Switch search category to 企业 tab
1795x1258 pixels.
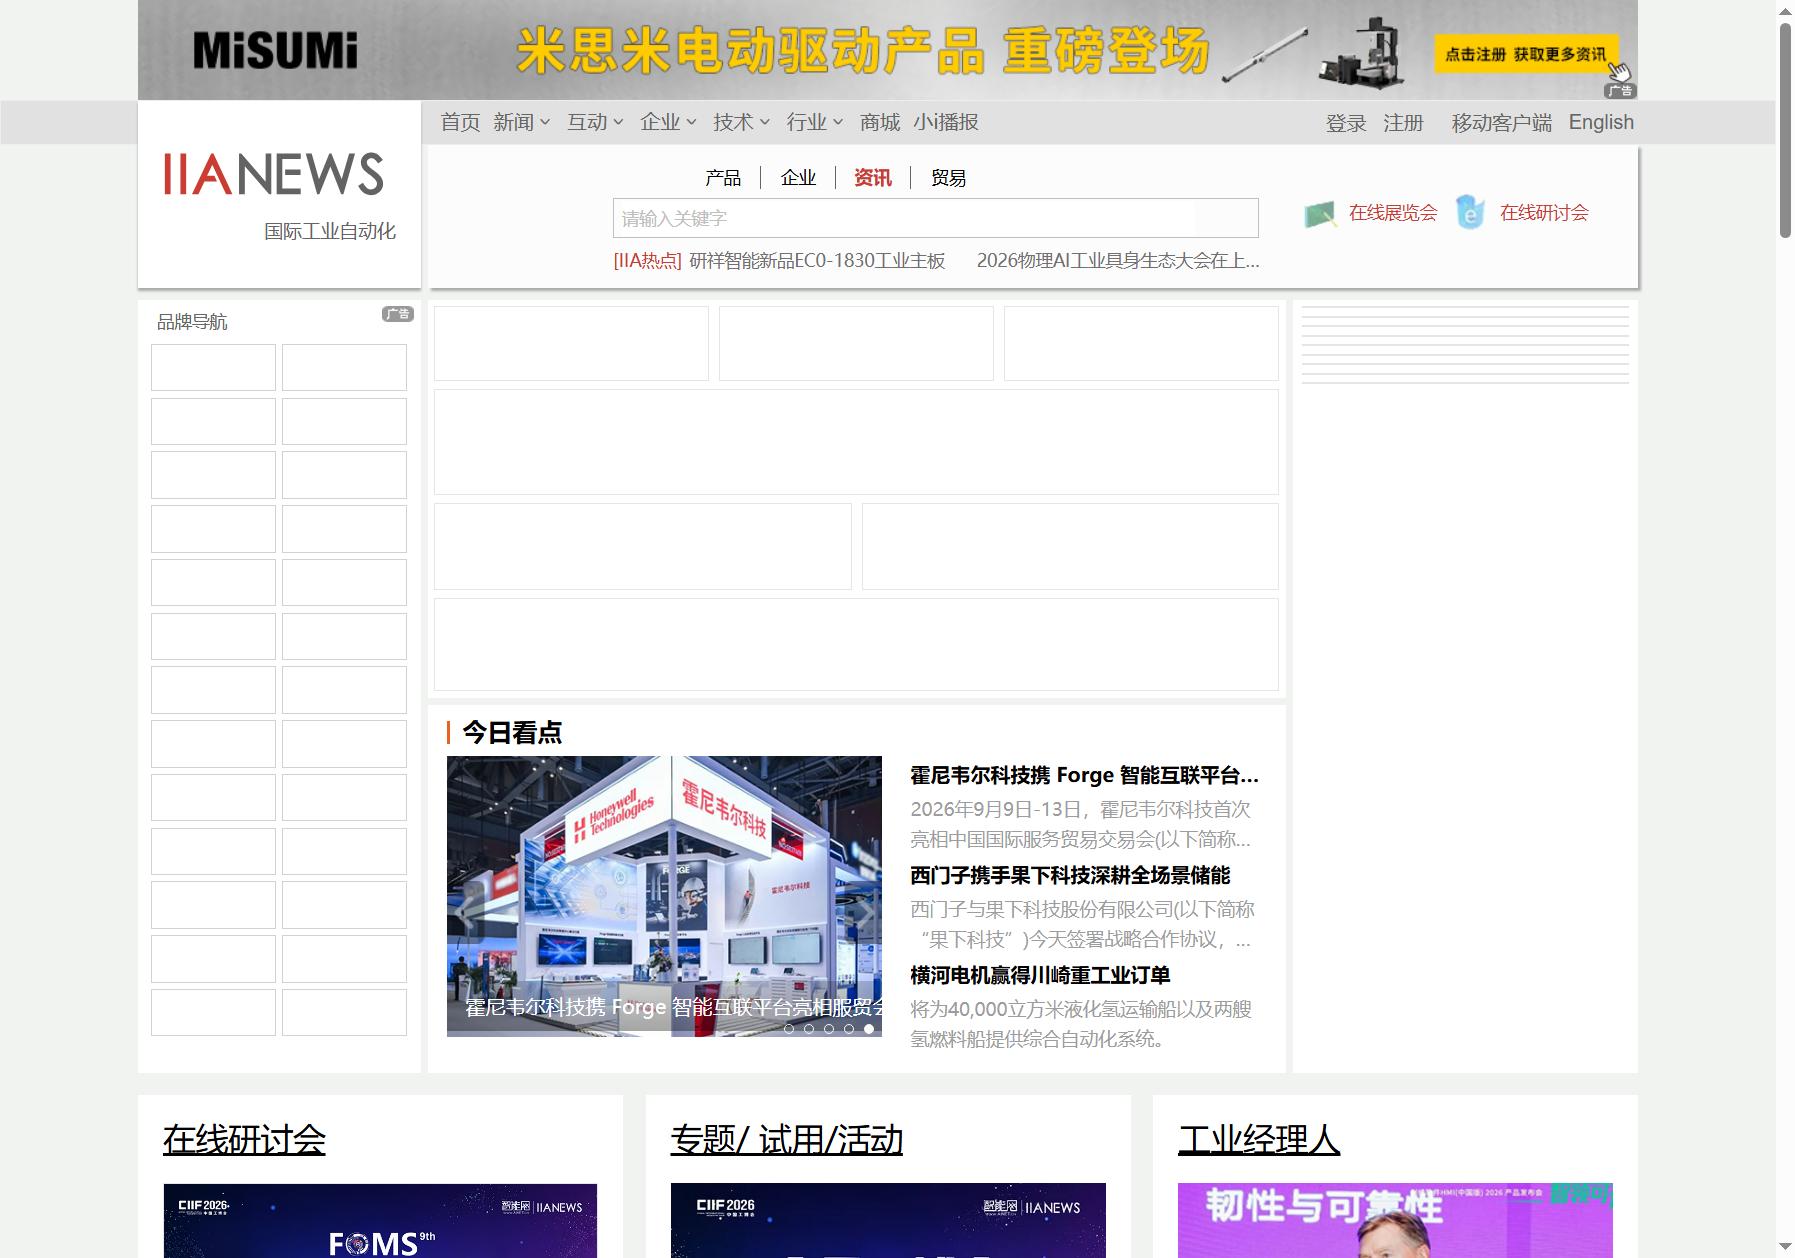tap(798, 178)
